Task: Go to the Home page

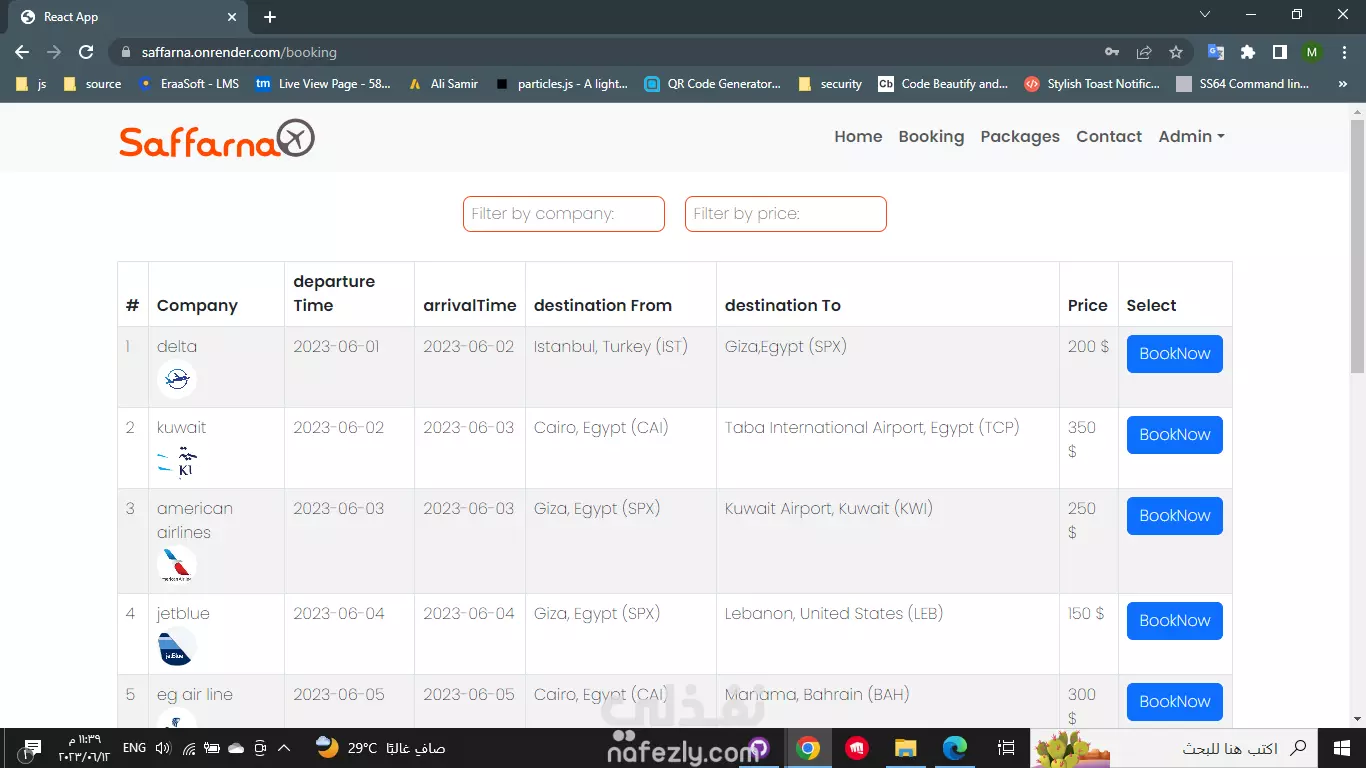Action: (858, 137)
